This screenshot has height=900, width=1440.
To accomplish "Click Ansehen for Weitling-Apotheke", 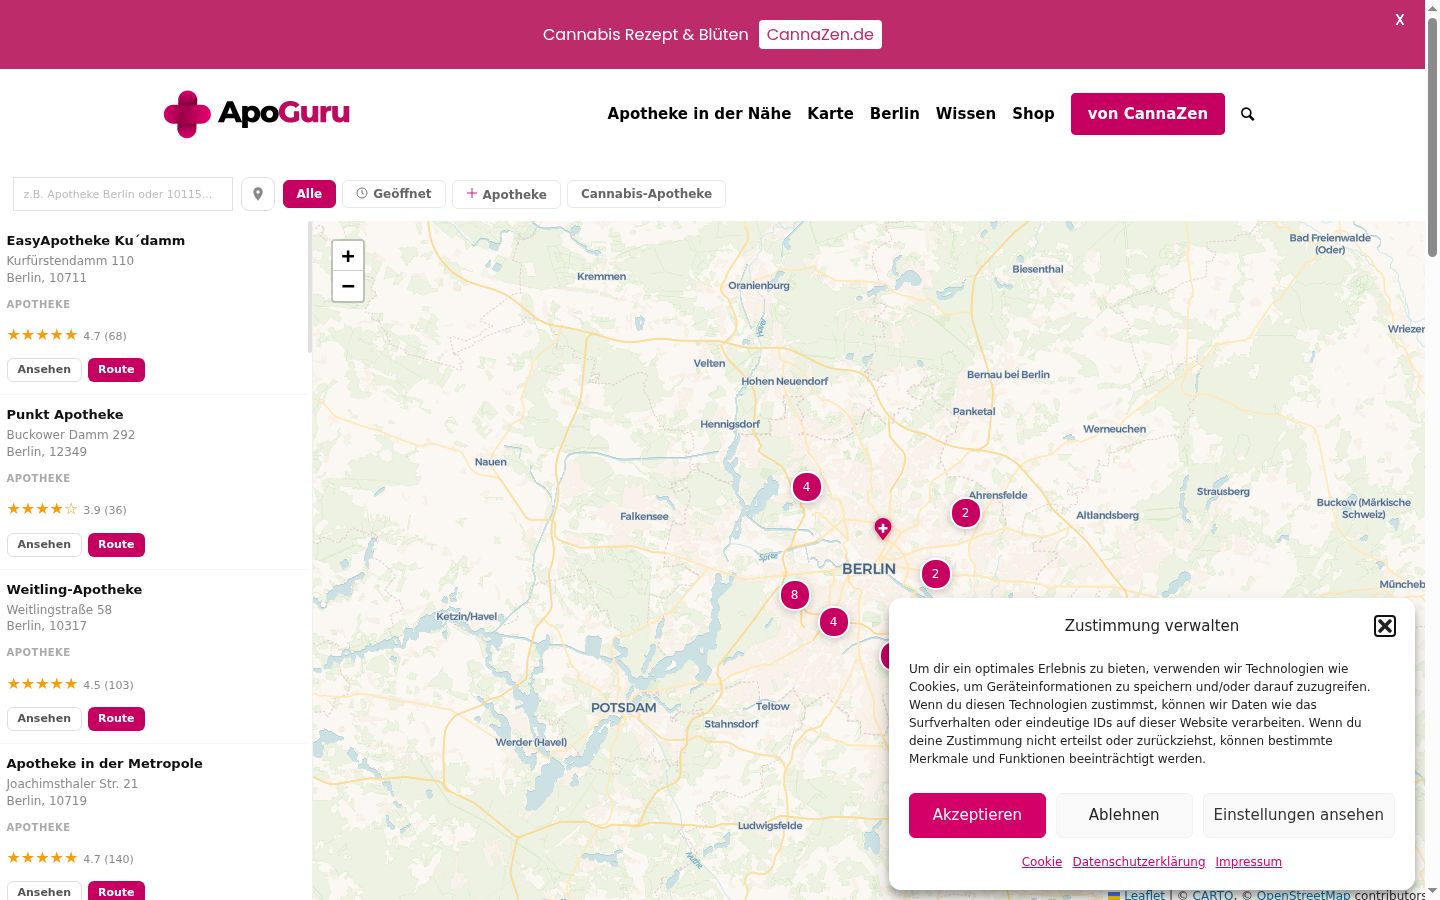I will coord(44,719).
